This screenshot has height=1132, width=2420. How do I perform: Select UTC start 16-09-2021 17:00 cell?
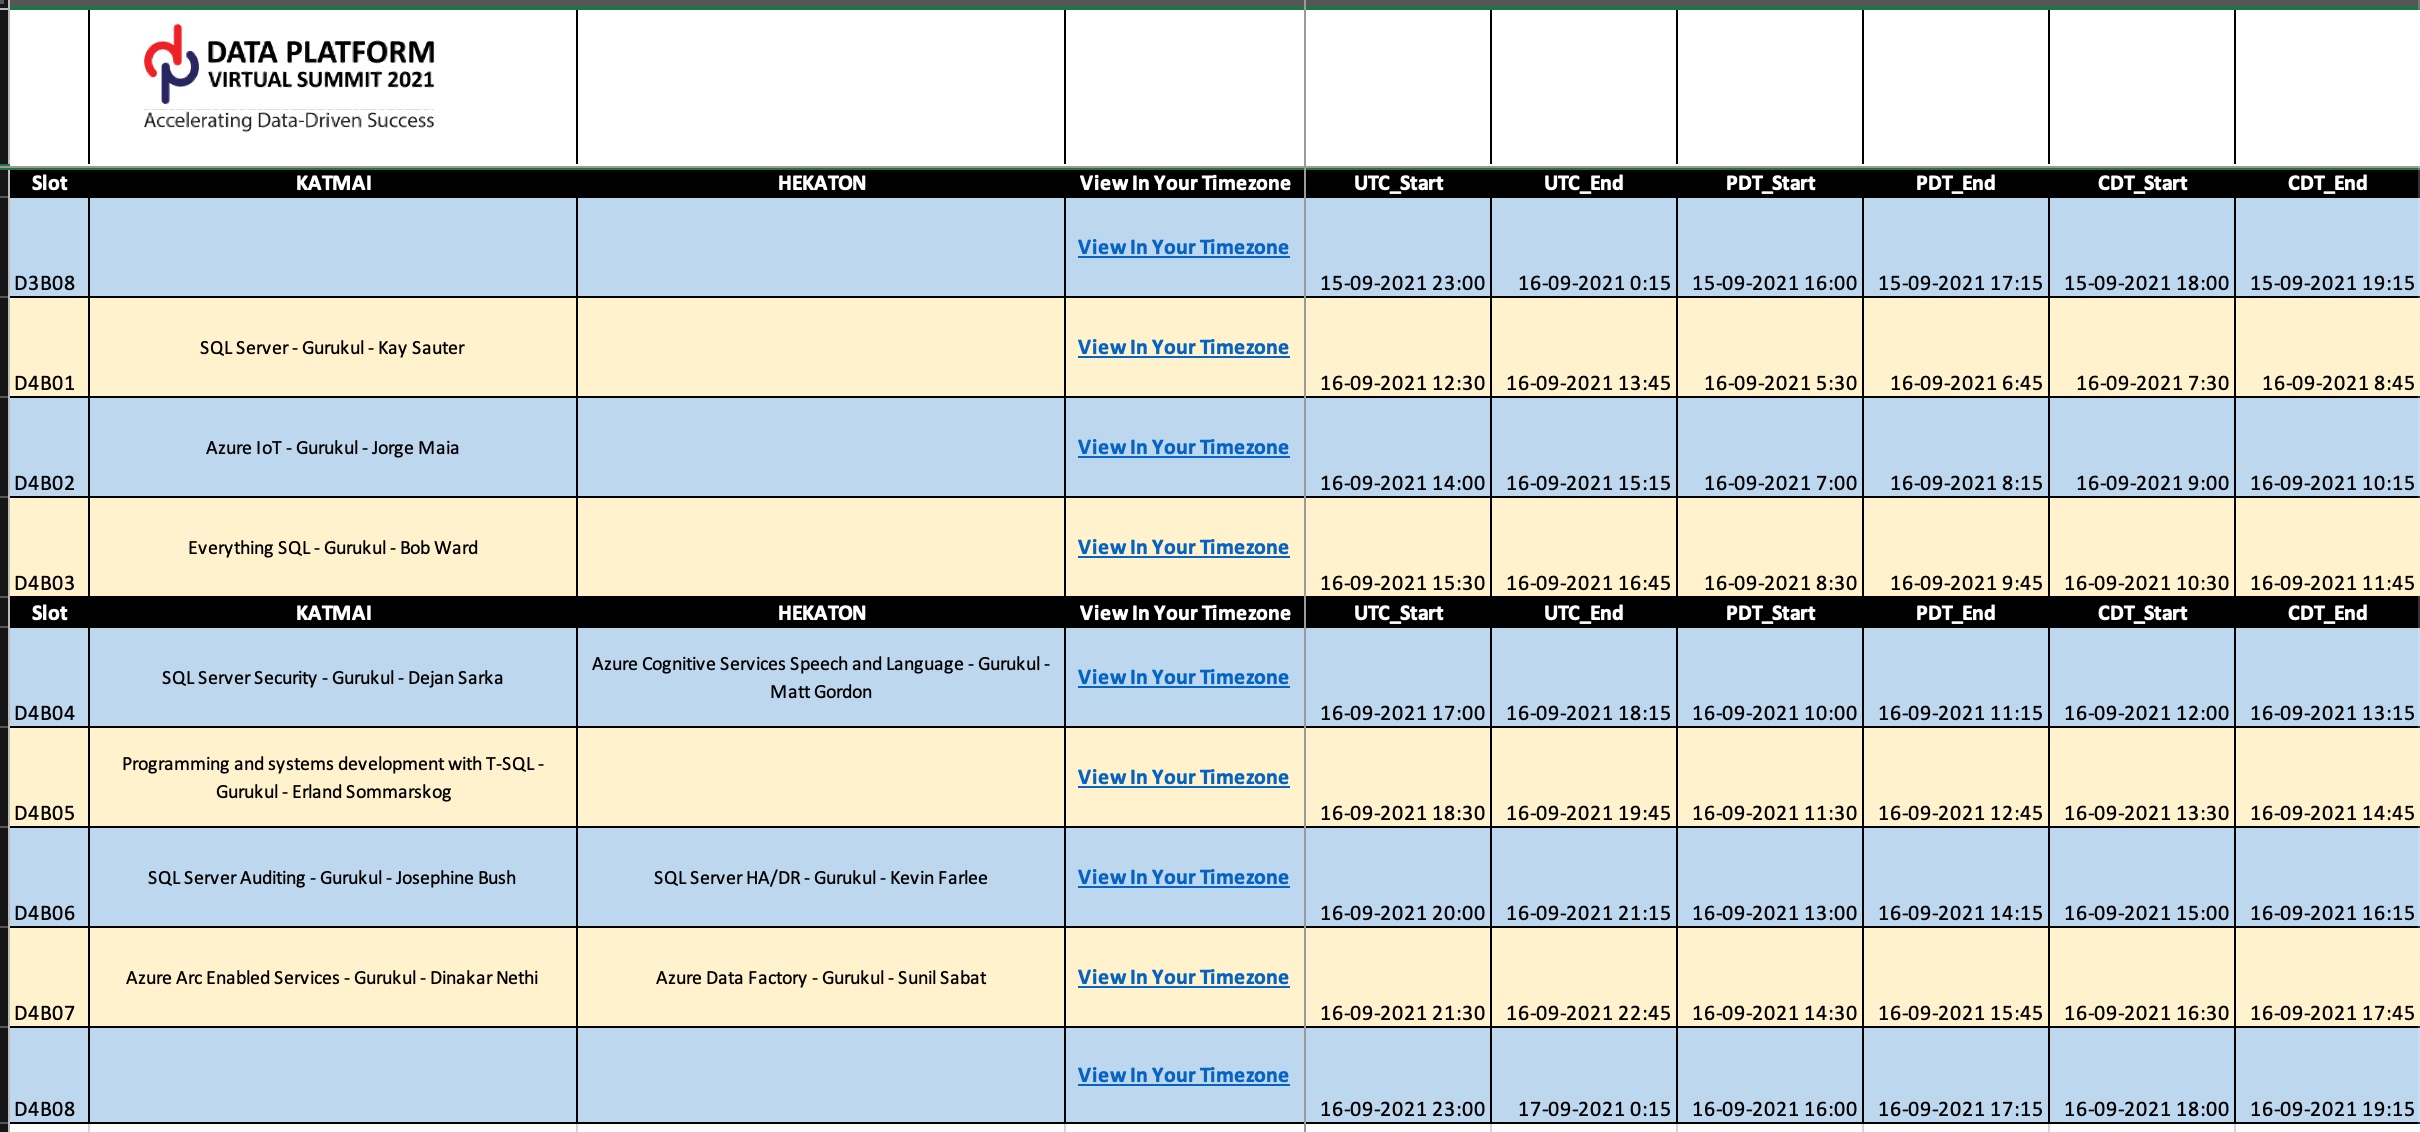(1398, 677)
